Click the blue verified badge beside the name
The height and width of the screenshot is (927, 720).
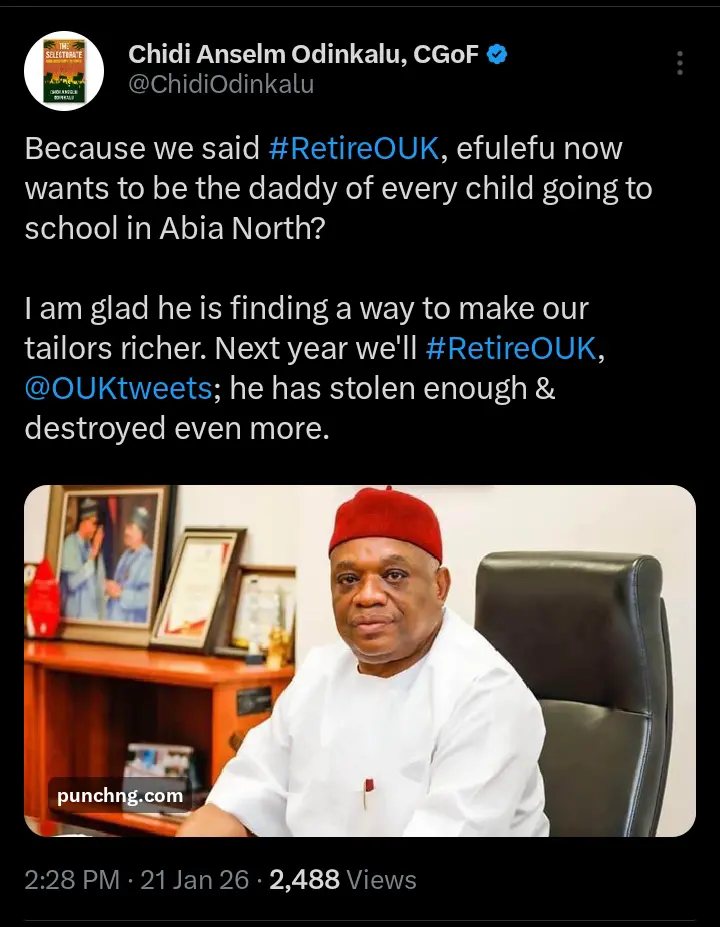[496, 55]
